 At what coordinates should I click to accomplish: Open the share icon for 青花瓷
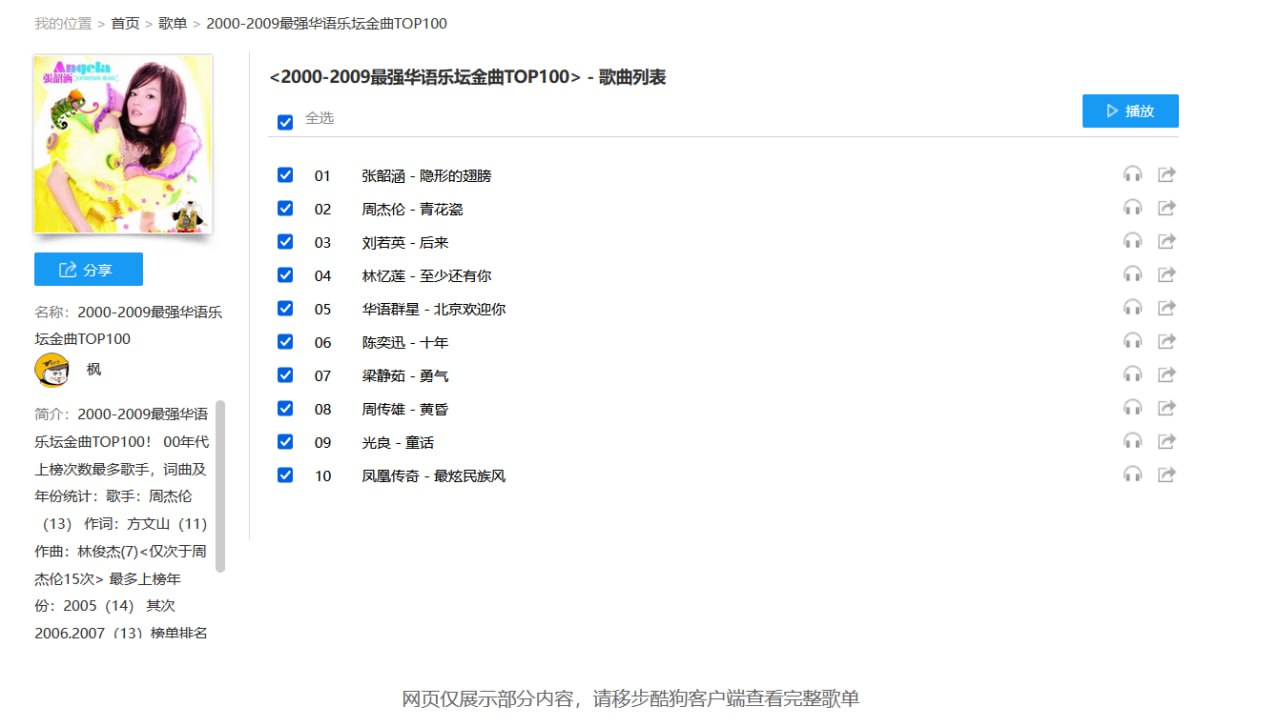click(1166, 207)
